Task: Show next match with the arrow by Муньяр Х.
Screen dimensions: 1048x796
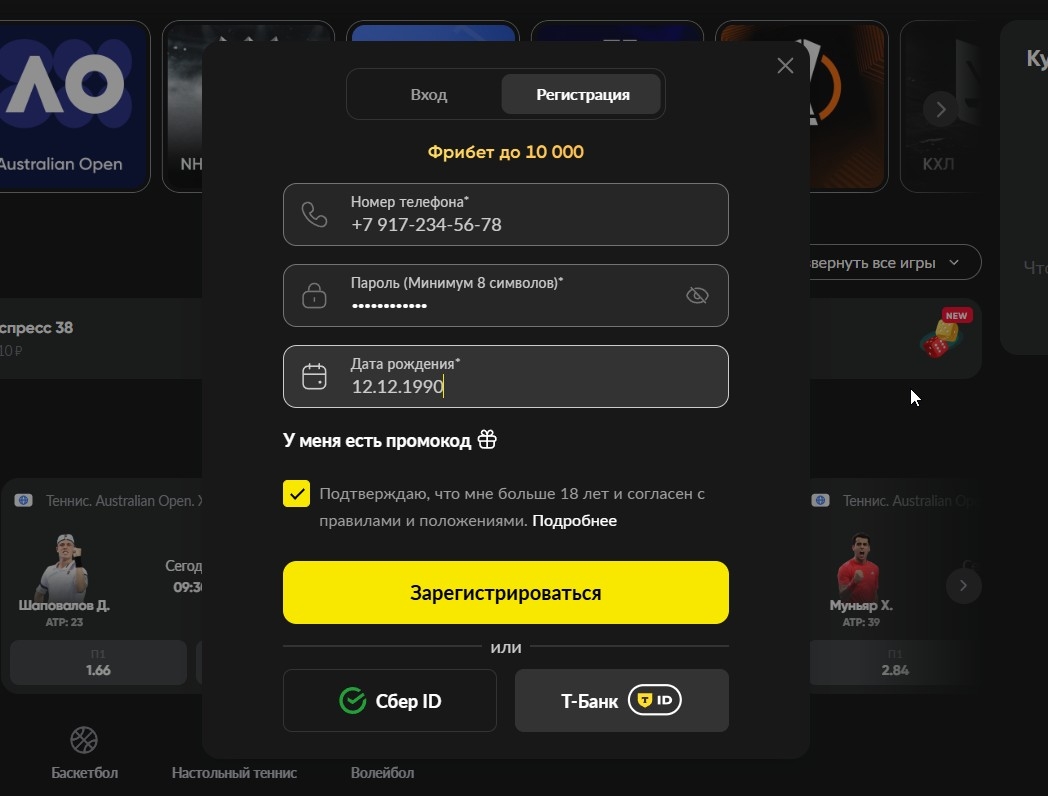Action: [x=963, y=585]
